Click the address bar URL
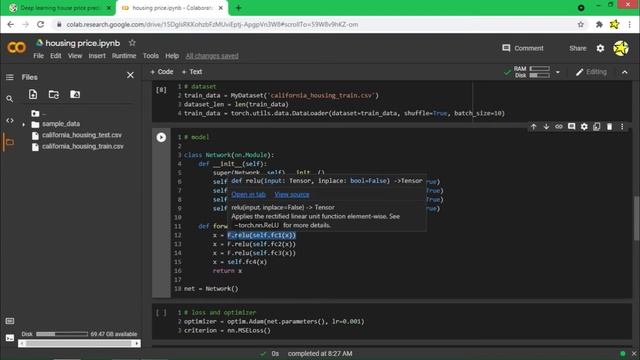The height and width of the screenshot is (360, 640). tap(212, 24)
